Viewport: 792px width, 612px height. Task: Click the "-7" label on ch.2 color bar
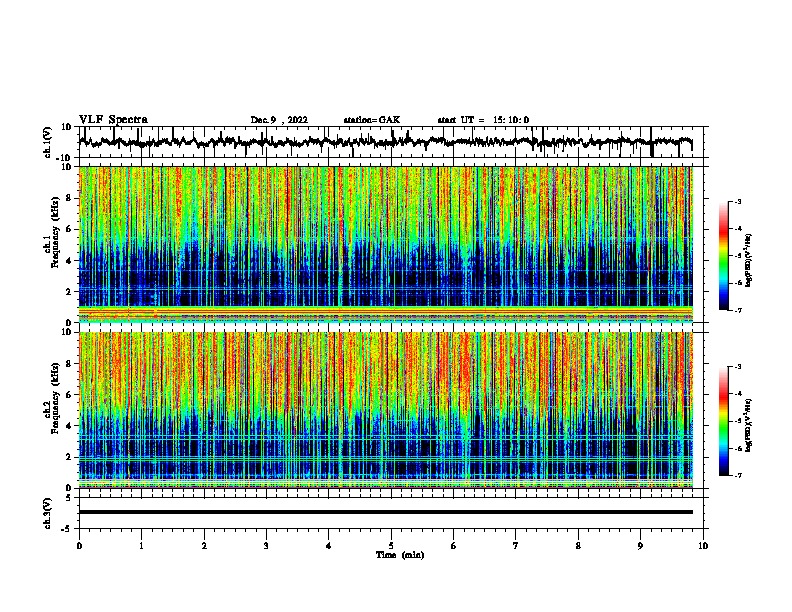[x=737, y=476]
